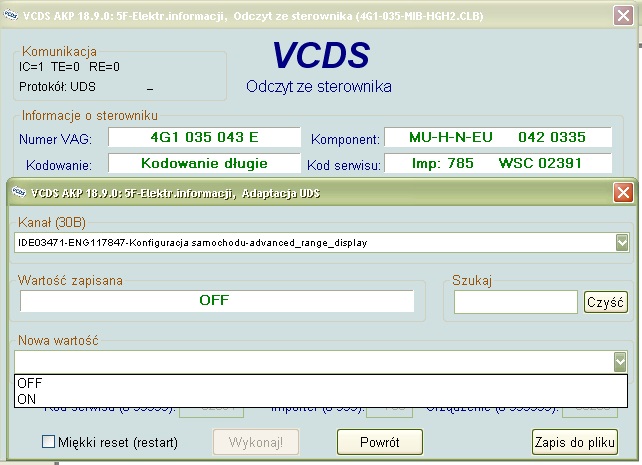642x465 pixels.
Task: Click the disabled Wykonaj! button
Action: (255, 442)
